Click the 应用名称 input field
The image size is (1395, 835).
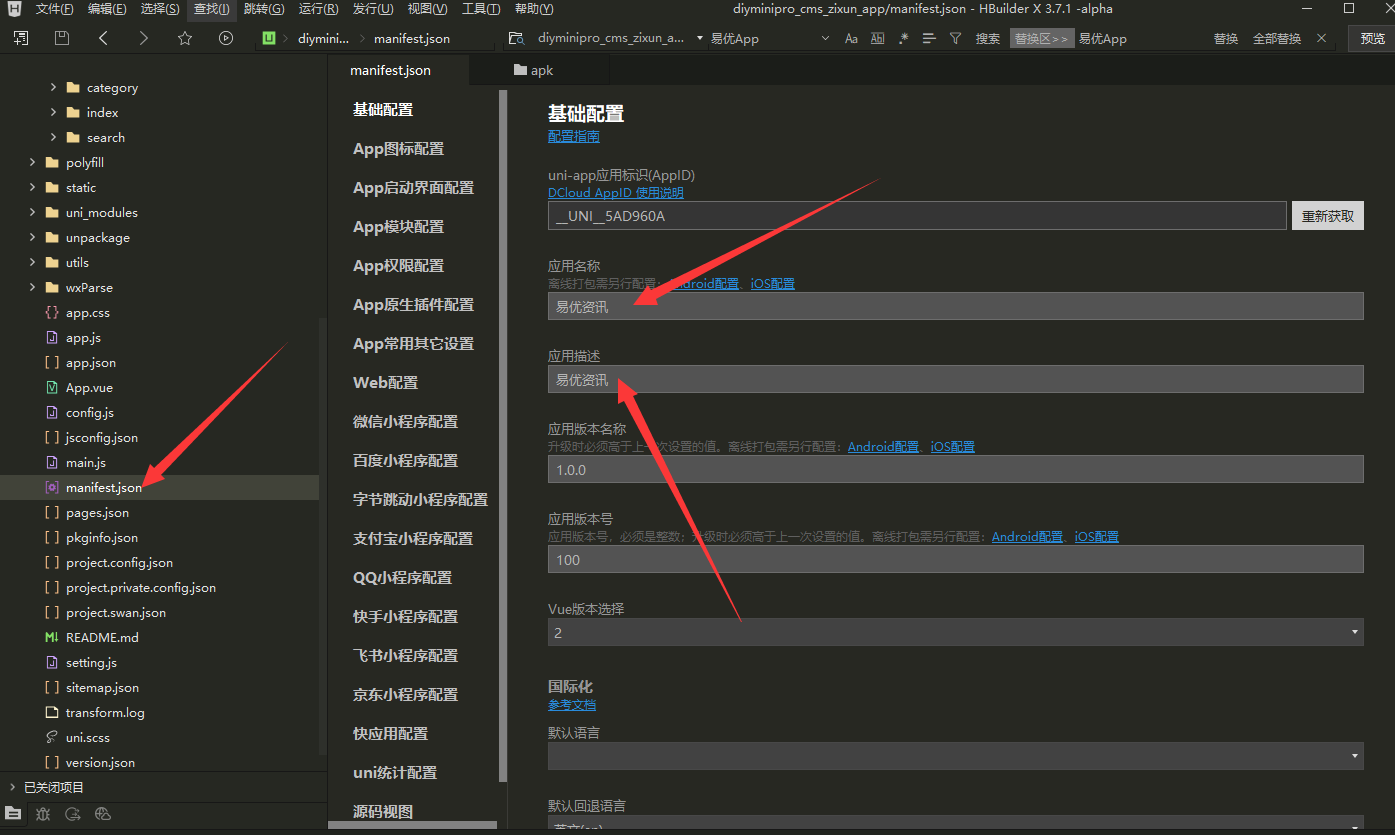coord(955,306)
